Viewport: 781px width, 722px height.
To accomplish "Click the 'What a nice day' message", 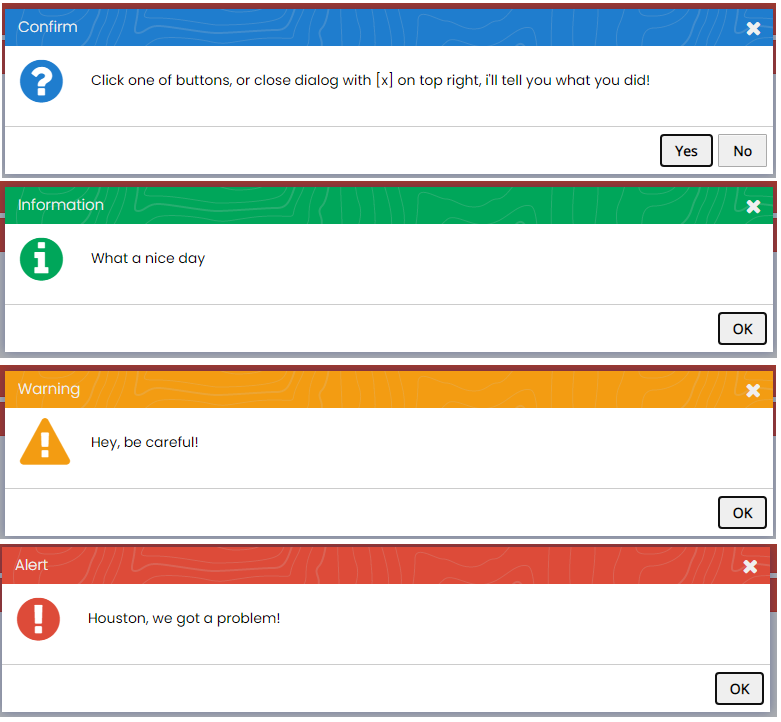I will tap(148, 258).
